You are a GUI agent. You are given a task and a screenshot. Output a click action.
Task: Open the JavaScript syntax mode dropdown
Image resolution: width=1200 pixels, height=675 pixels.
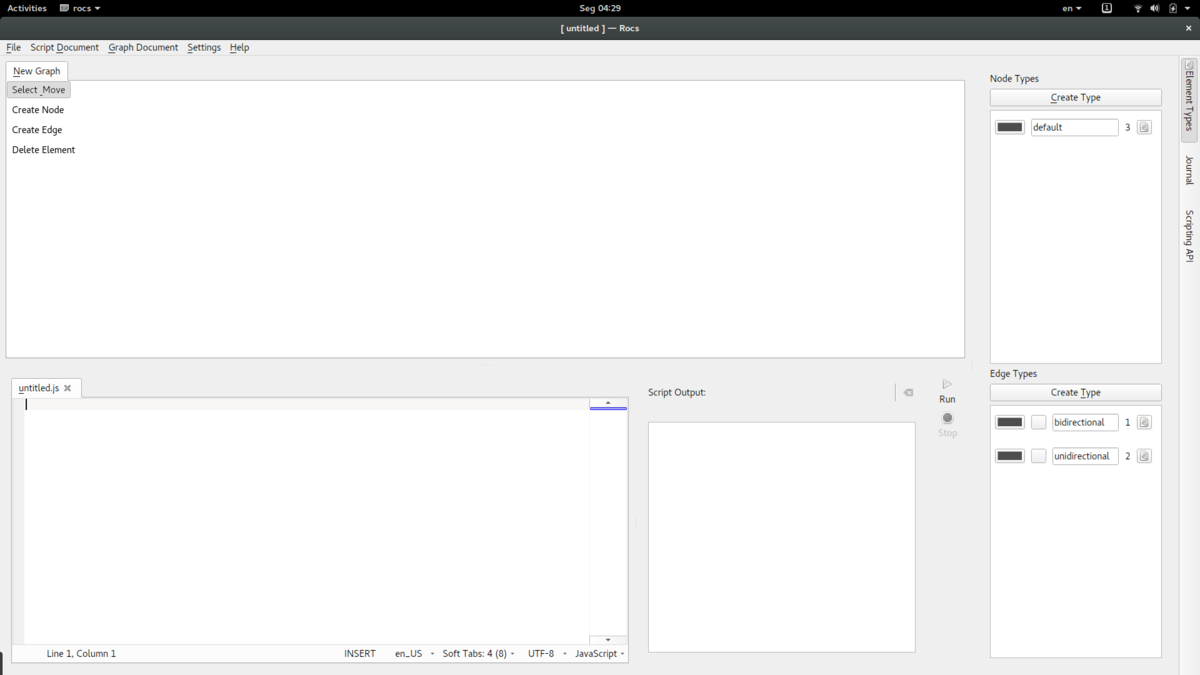pyautogui.click(x=600, y=654)
